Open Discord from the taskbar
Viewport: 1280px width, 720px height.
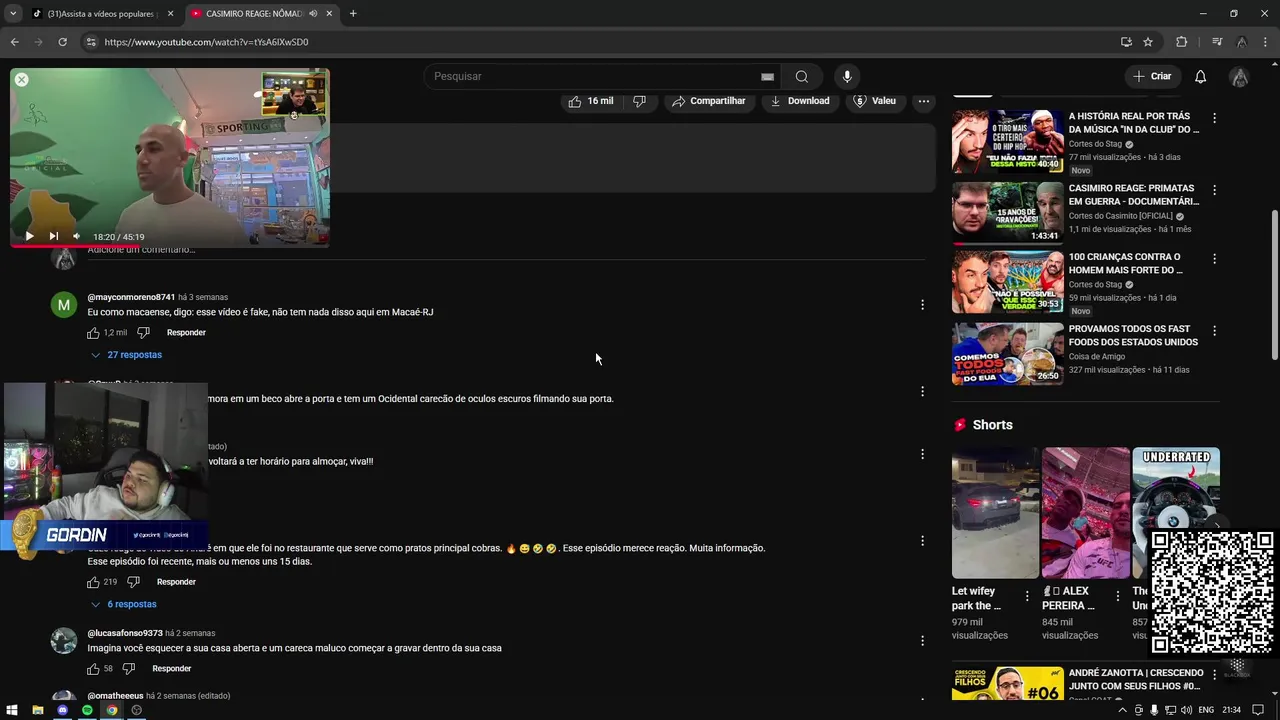[x=62, y=710]
